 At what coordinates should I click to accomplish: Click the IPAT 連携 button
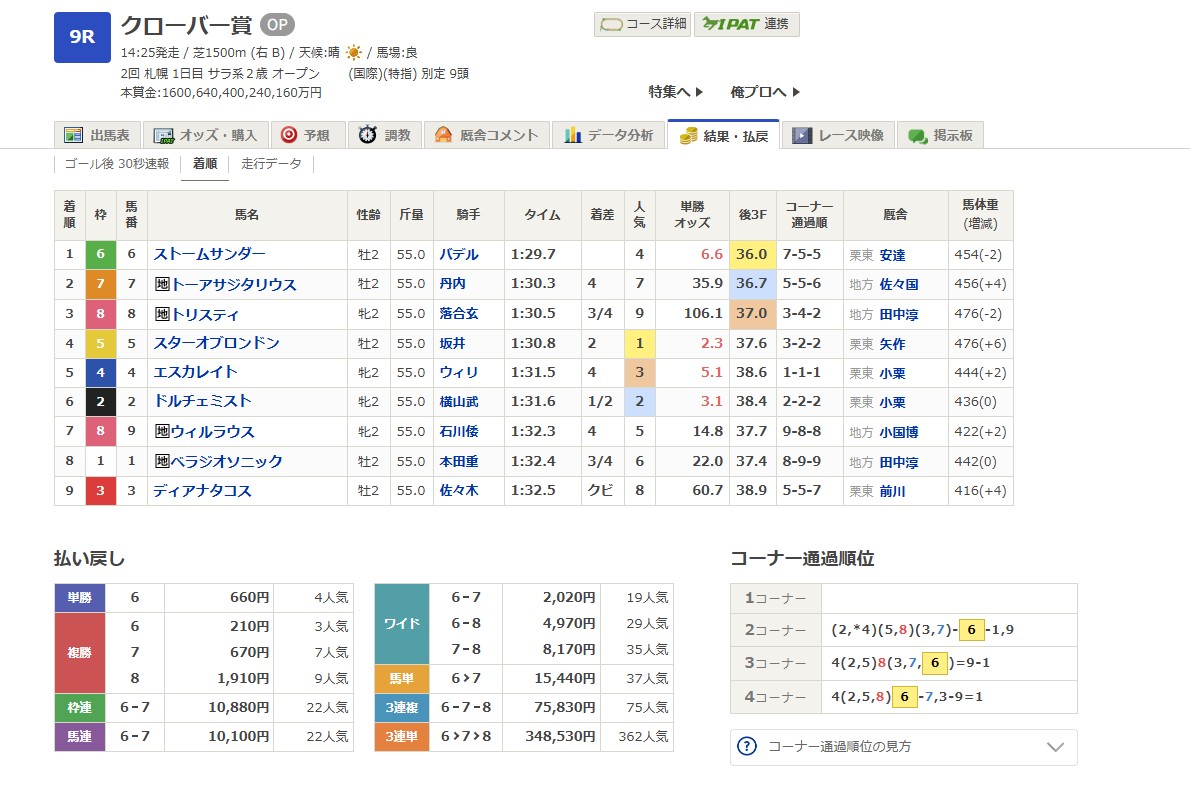746,24
